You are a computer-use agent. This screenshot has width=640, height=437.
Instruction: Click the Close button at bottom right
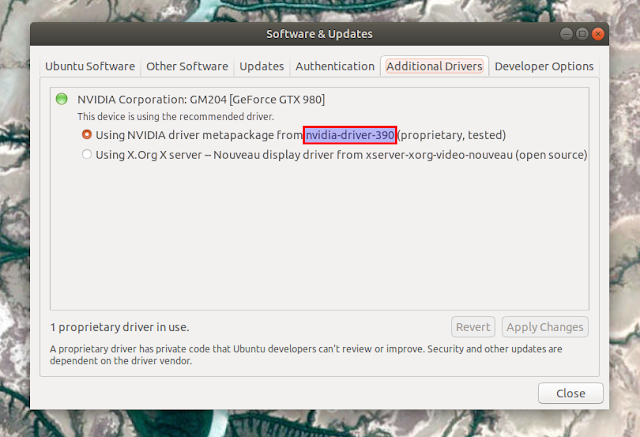pos(570,392)
